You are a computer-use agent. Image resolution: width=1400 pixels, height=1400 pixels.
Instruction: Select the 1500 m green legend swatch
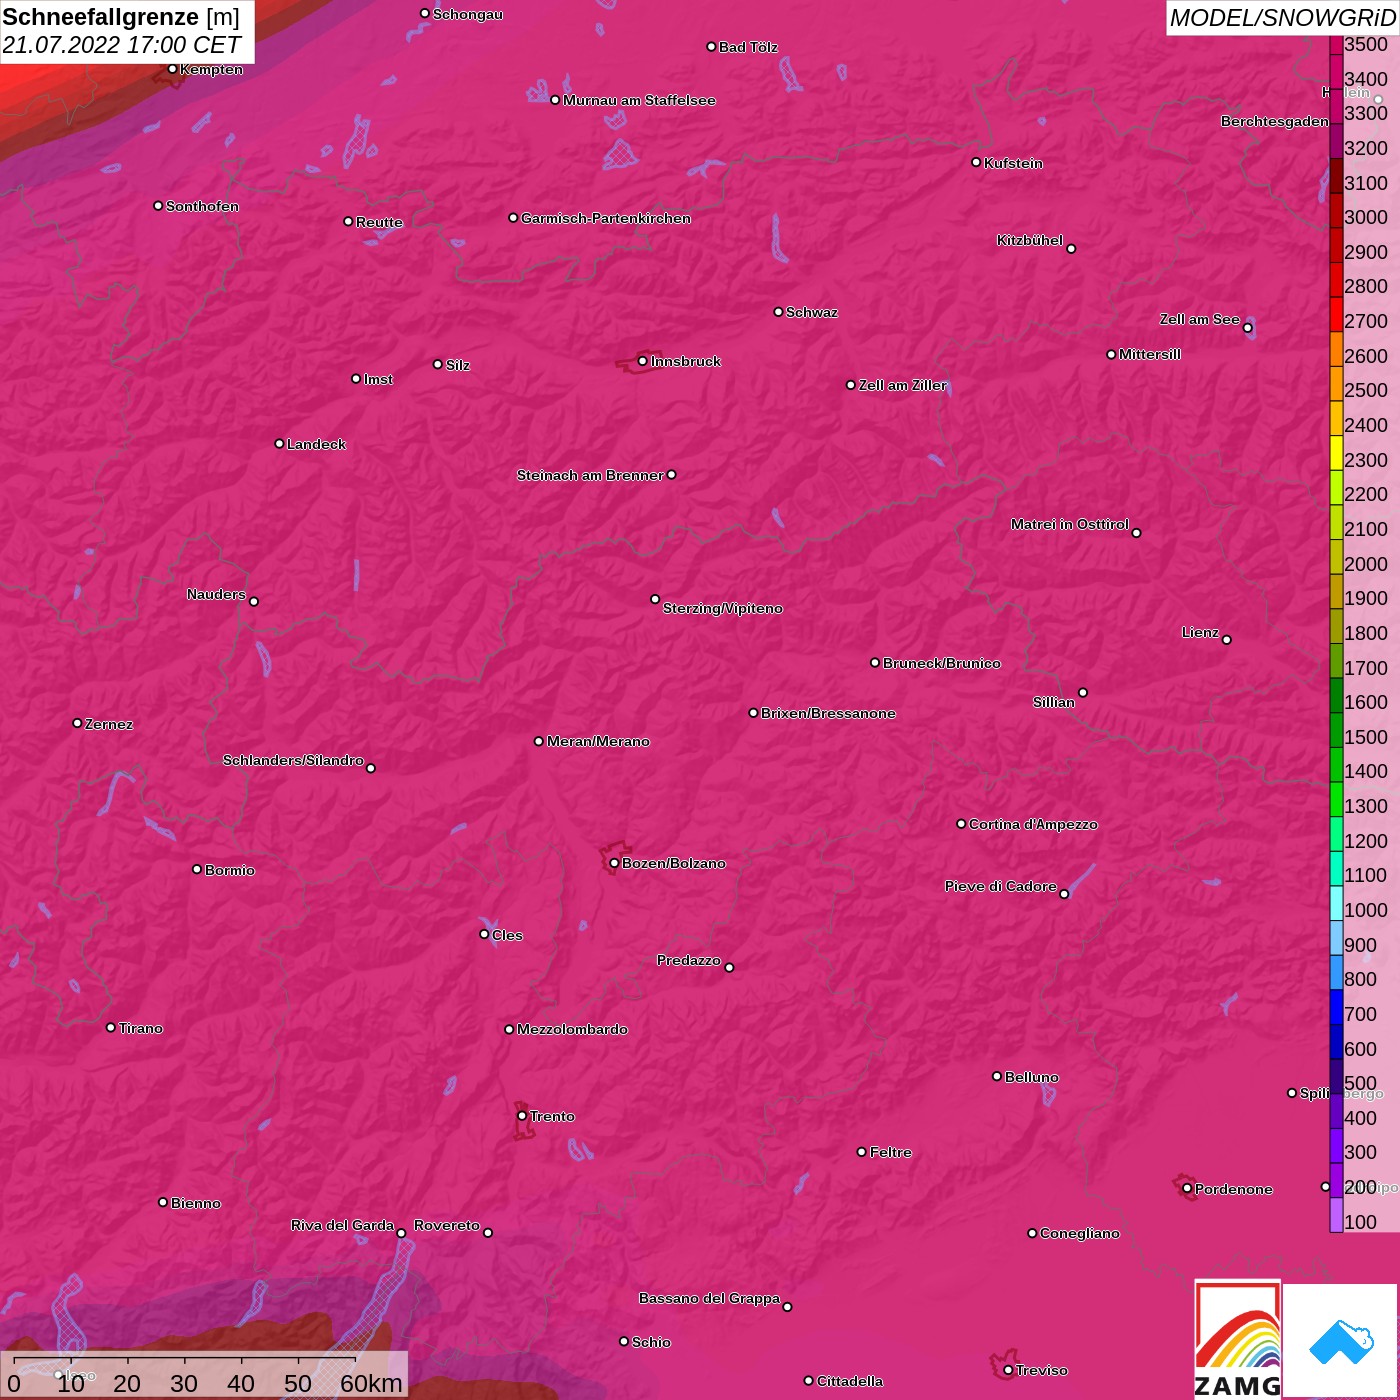[1336, 729]
